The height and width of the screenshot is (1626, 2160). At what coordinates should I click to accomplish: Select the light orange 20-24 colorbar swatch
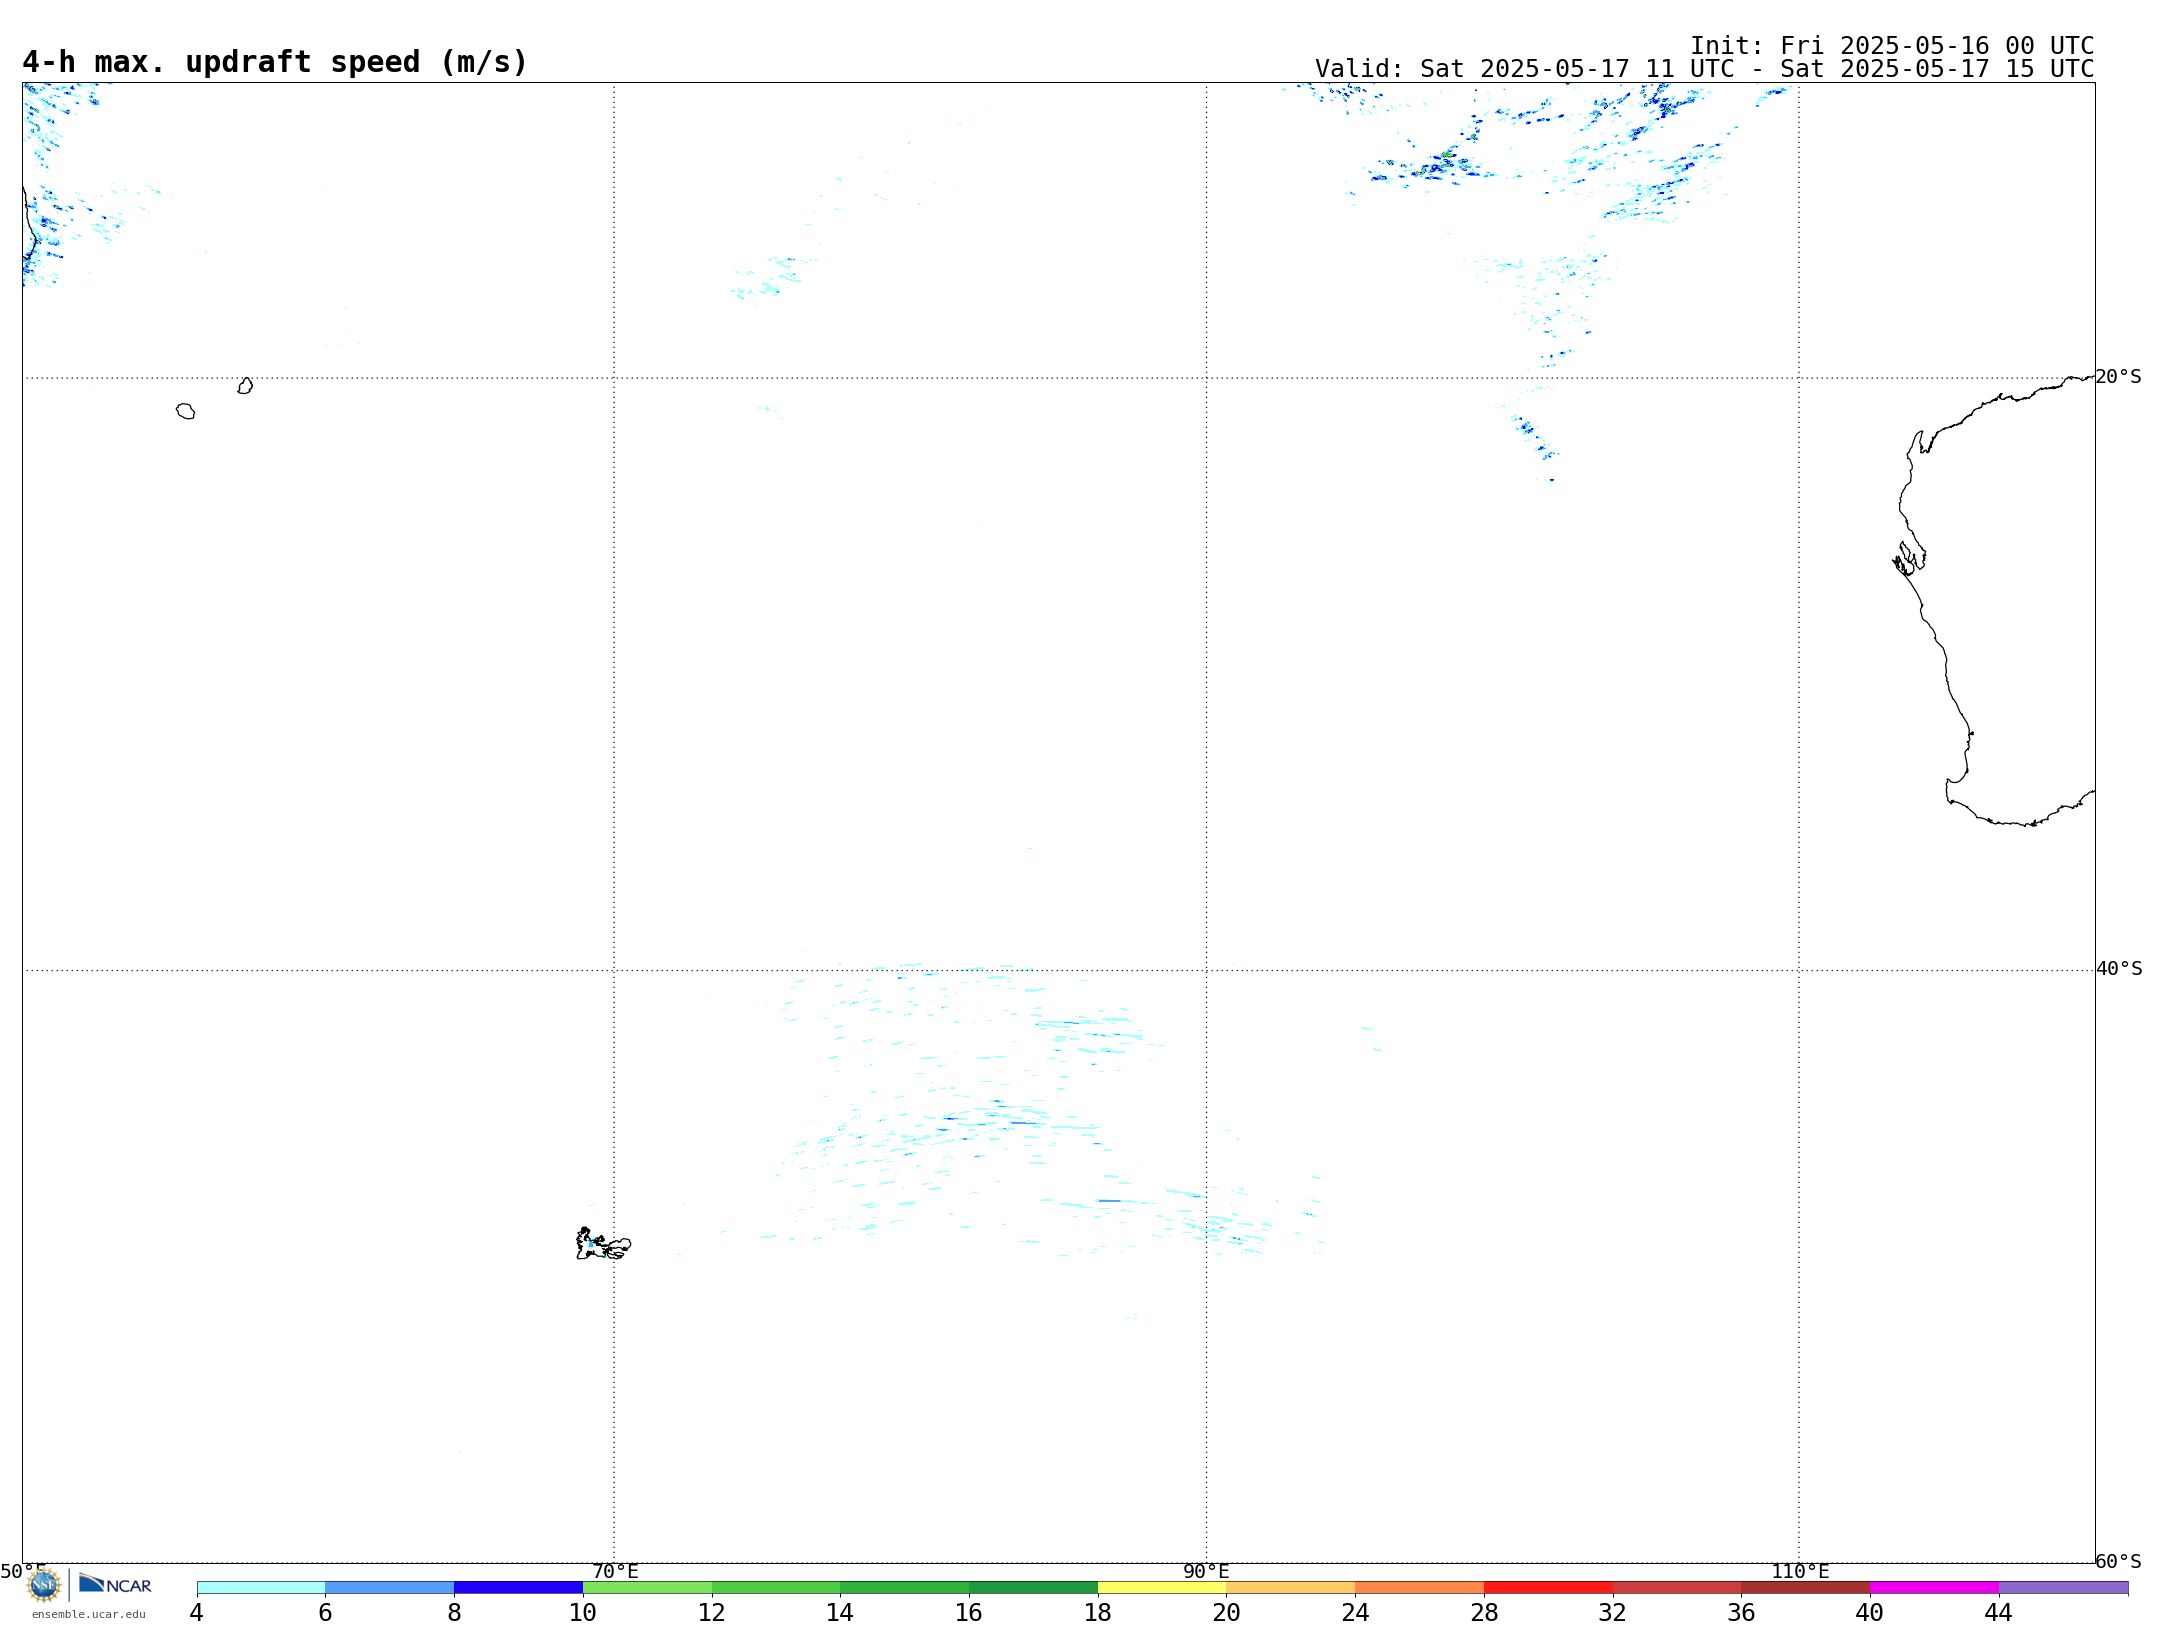1291,1588
